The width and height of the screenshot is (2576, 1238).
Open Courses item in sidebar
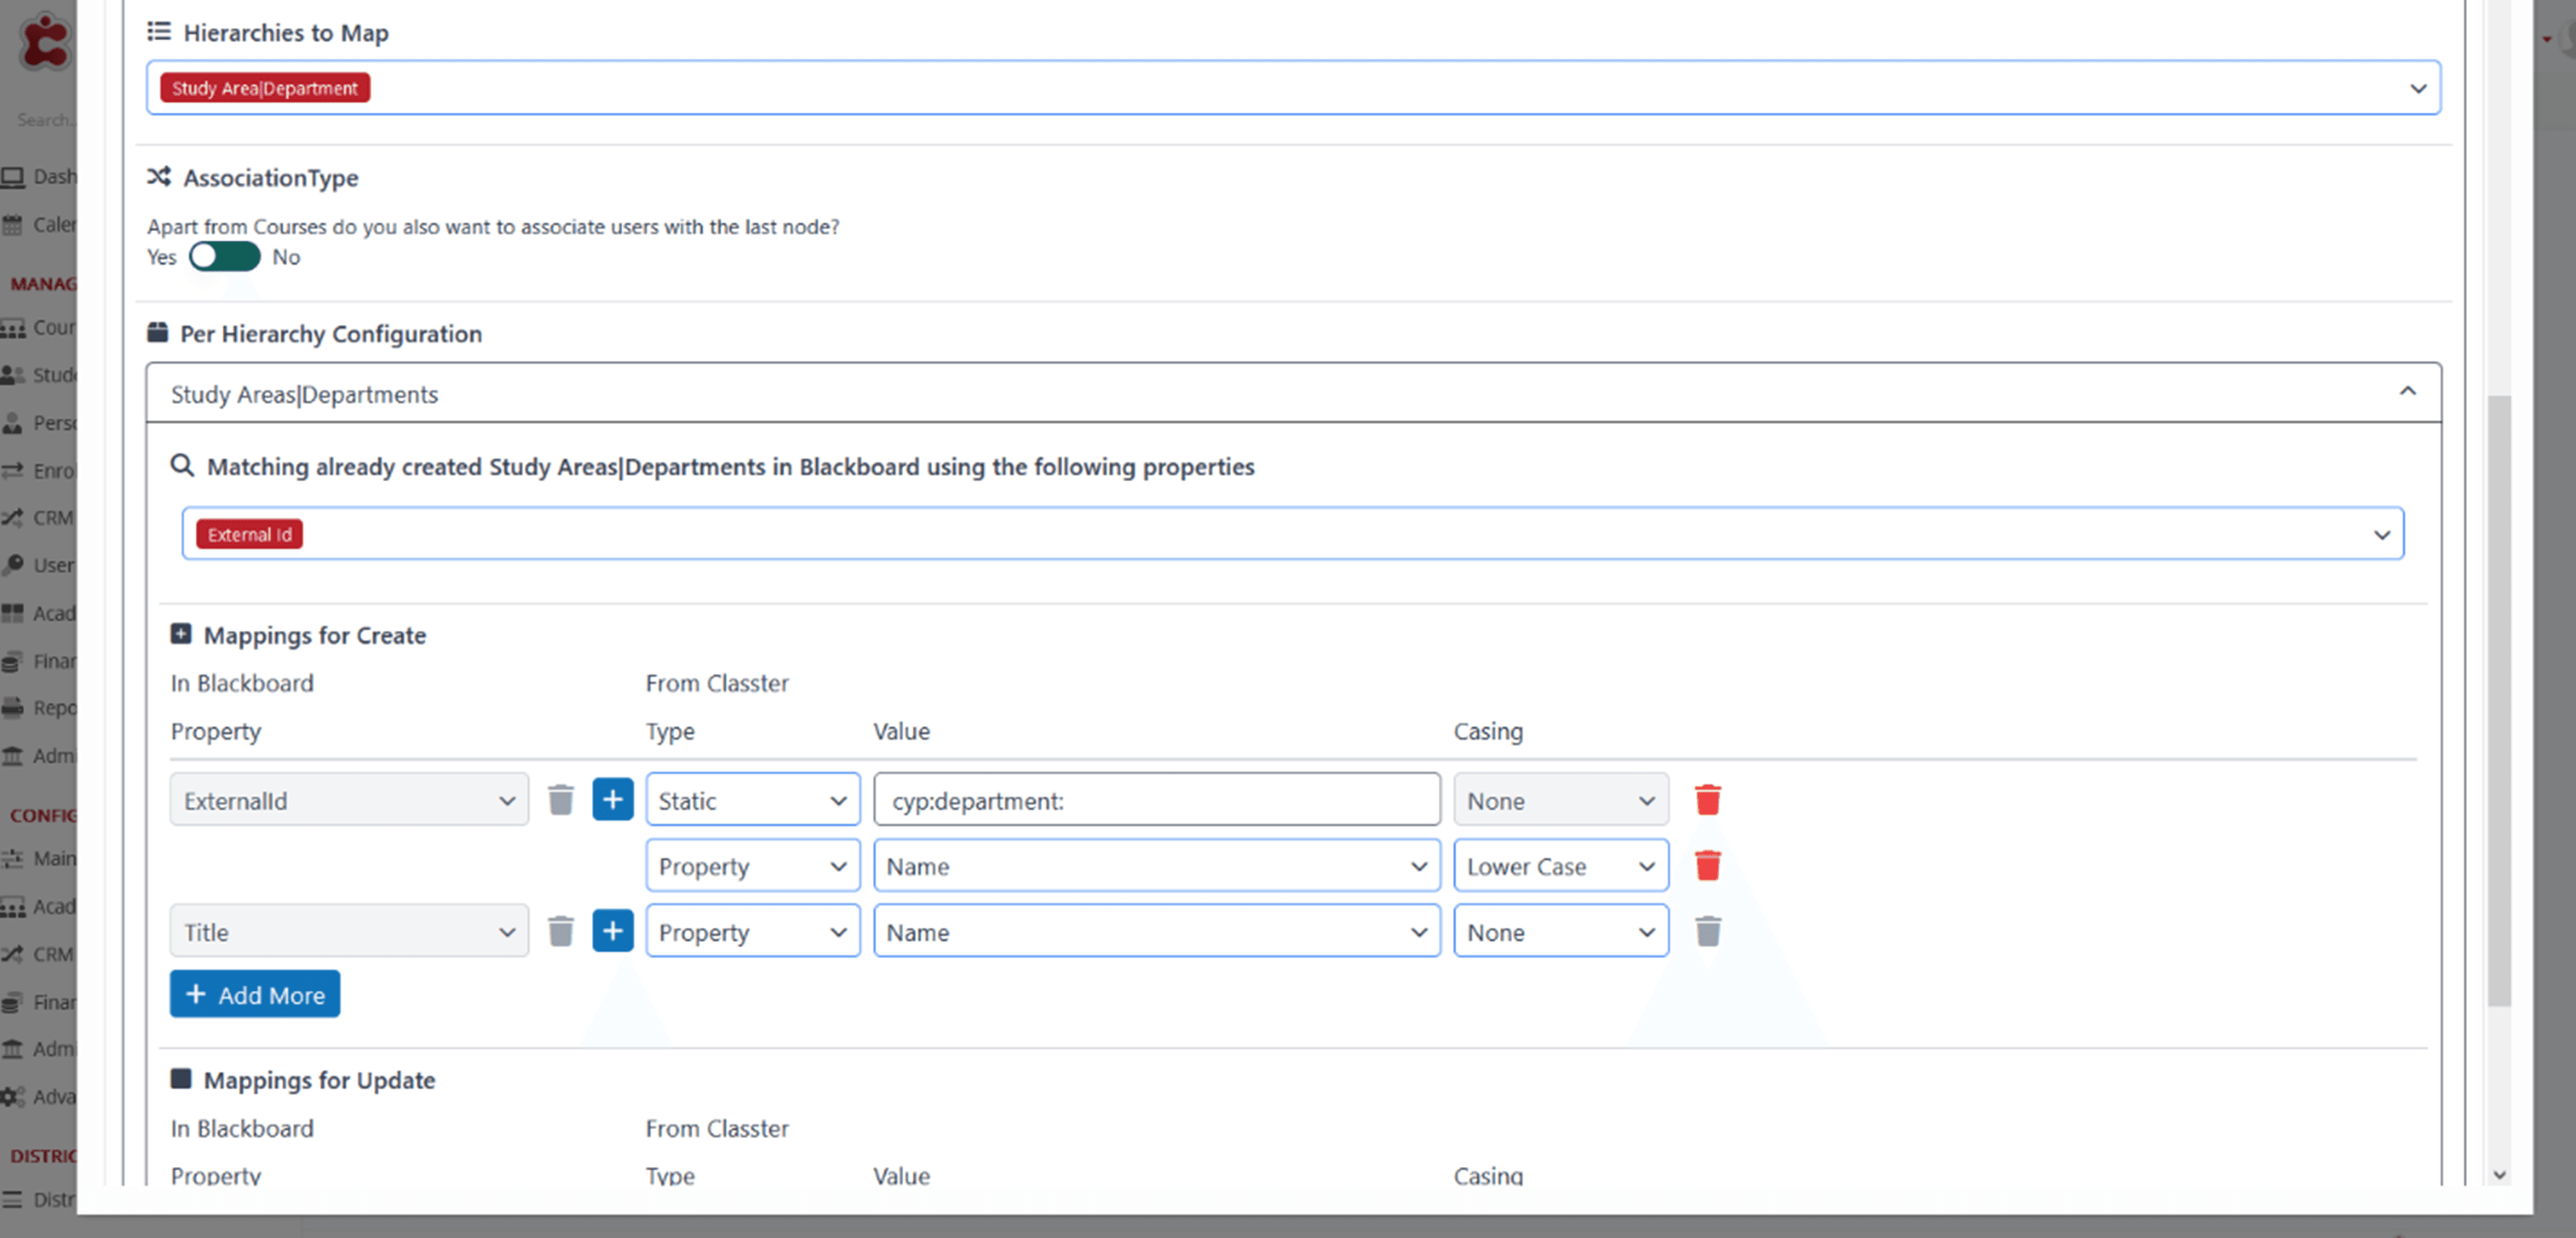40,327
